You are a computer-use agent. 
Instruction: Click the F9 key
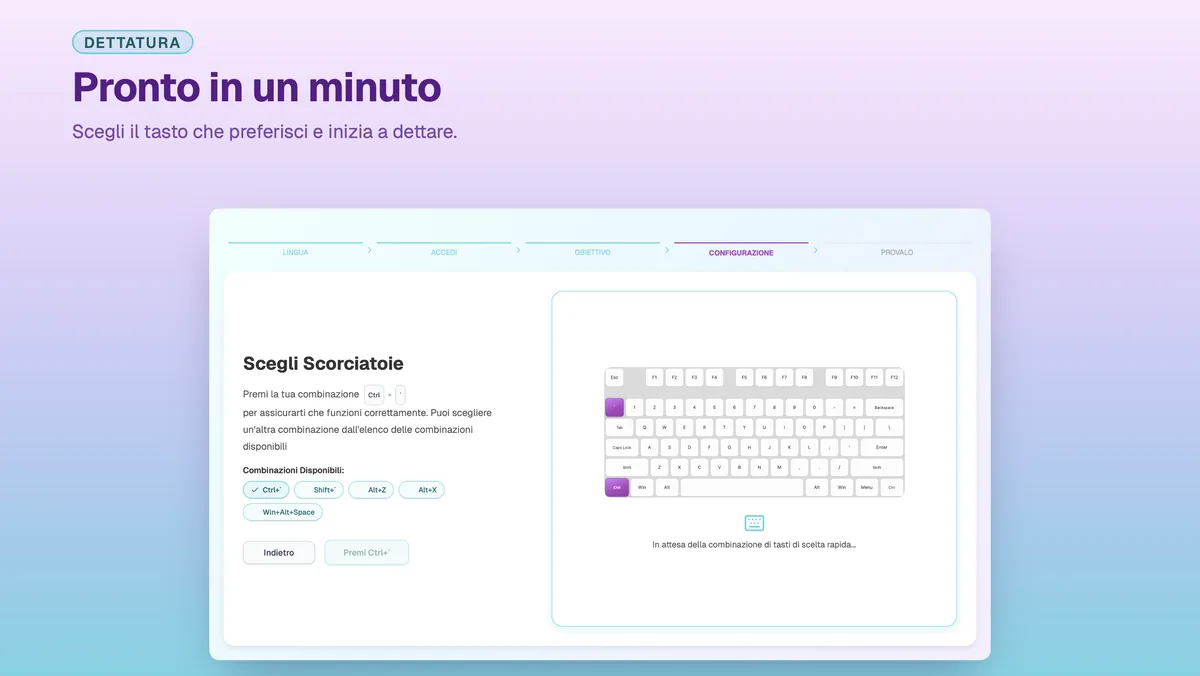coord(834,377)
